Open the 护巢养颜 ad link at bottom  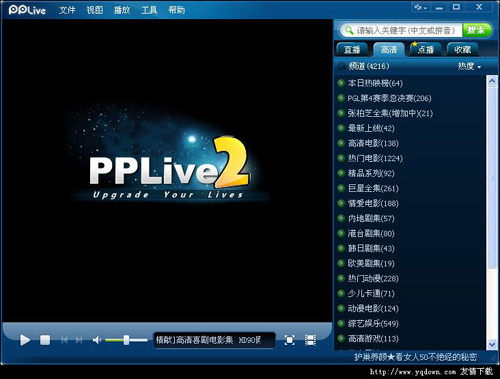pyautogui.click(x=415, y=357)
